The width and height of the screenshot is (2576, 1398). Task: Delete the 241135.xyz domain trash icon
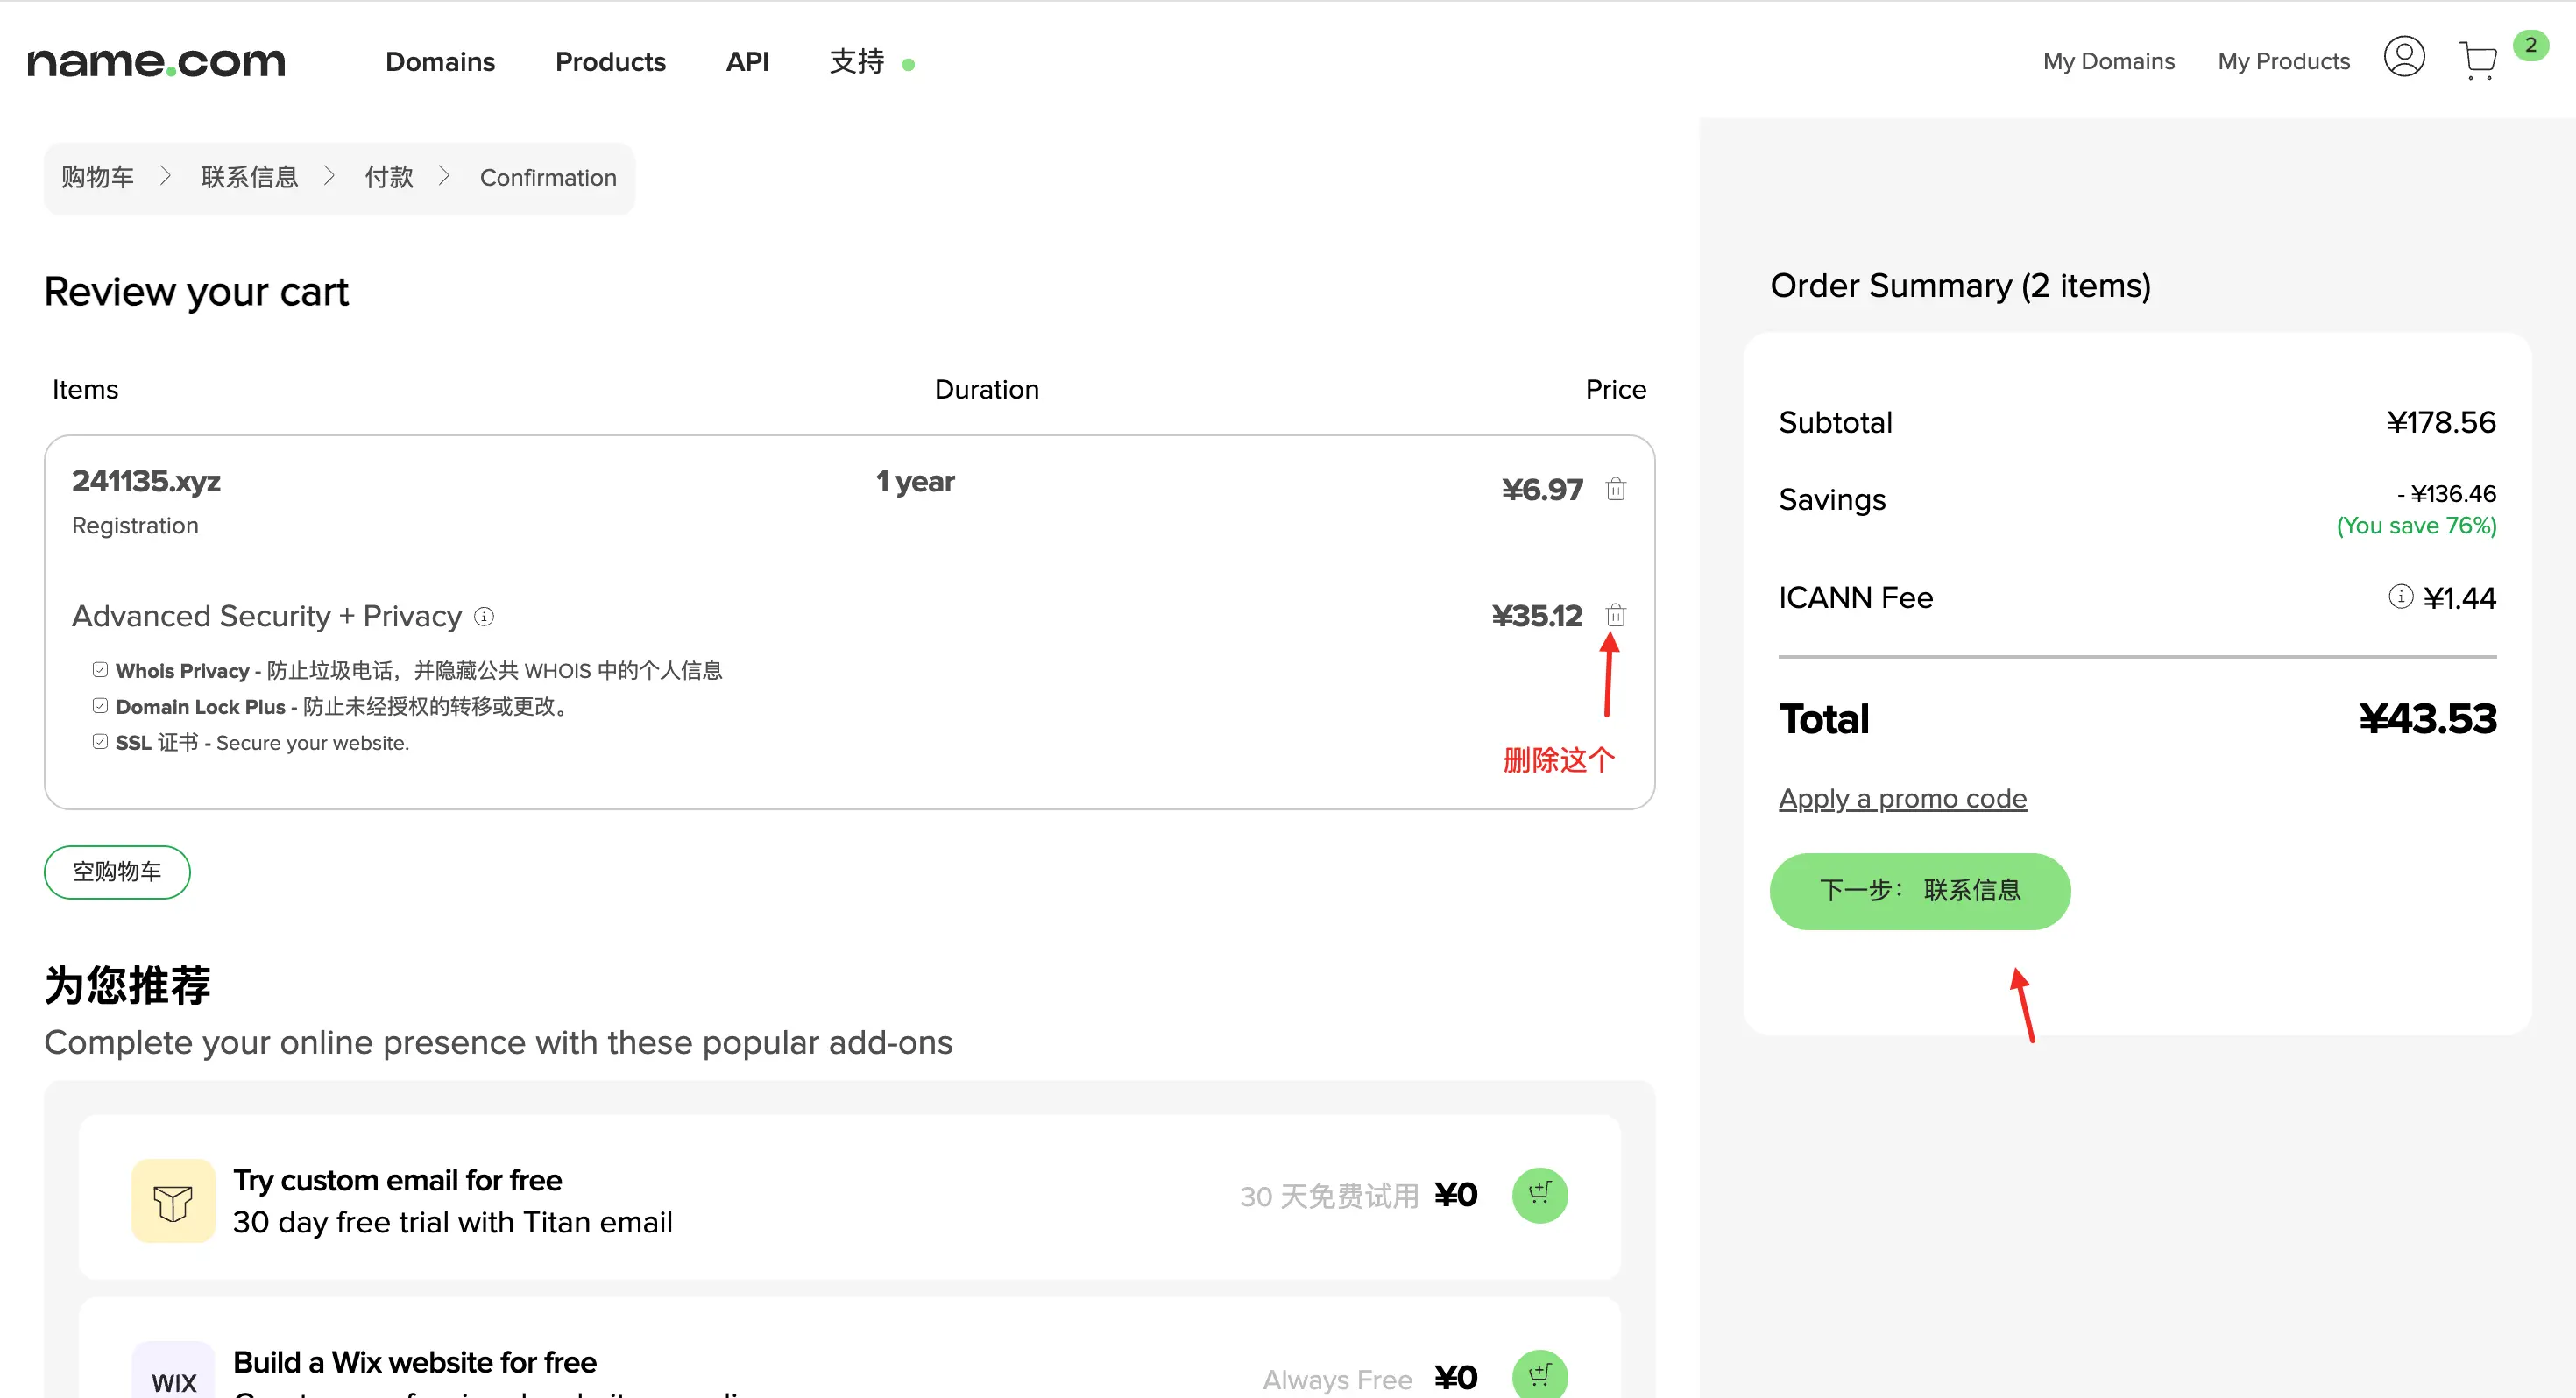coord(1615,489)
